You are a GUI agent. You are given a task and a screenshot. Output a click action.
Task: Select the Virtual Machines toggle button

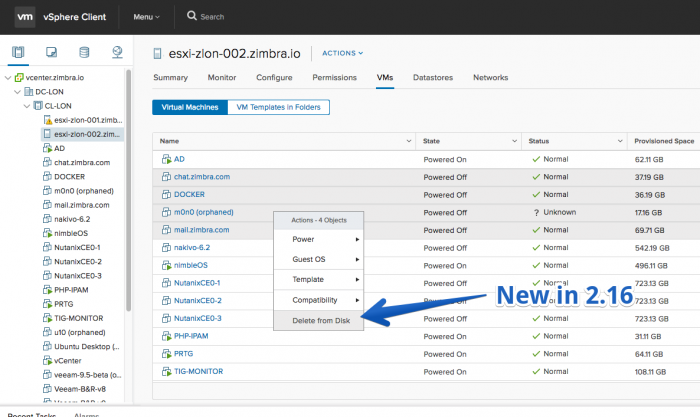click(190, 107)
